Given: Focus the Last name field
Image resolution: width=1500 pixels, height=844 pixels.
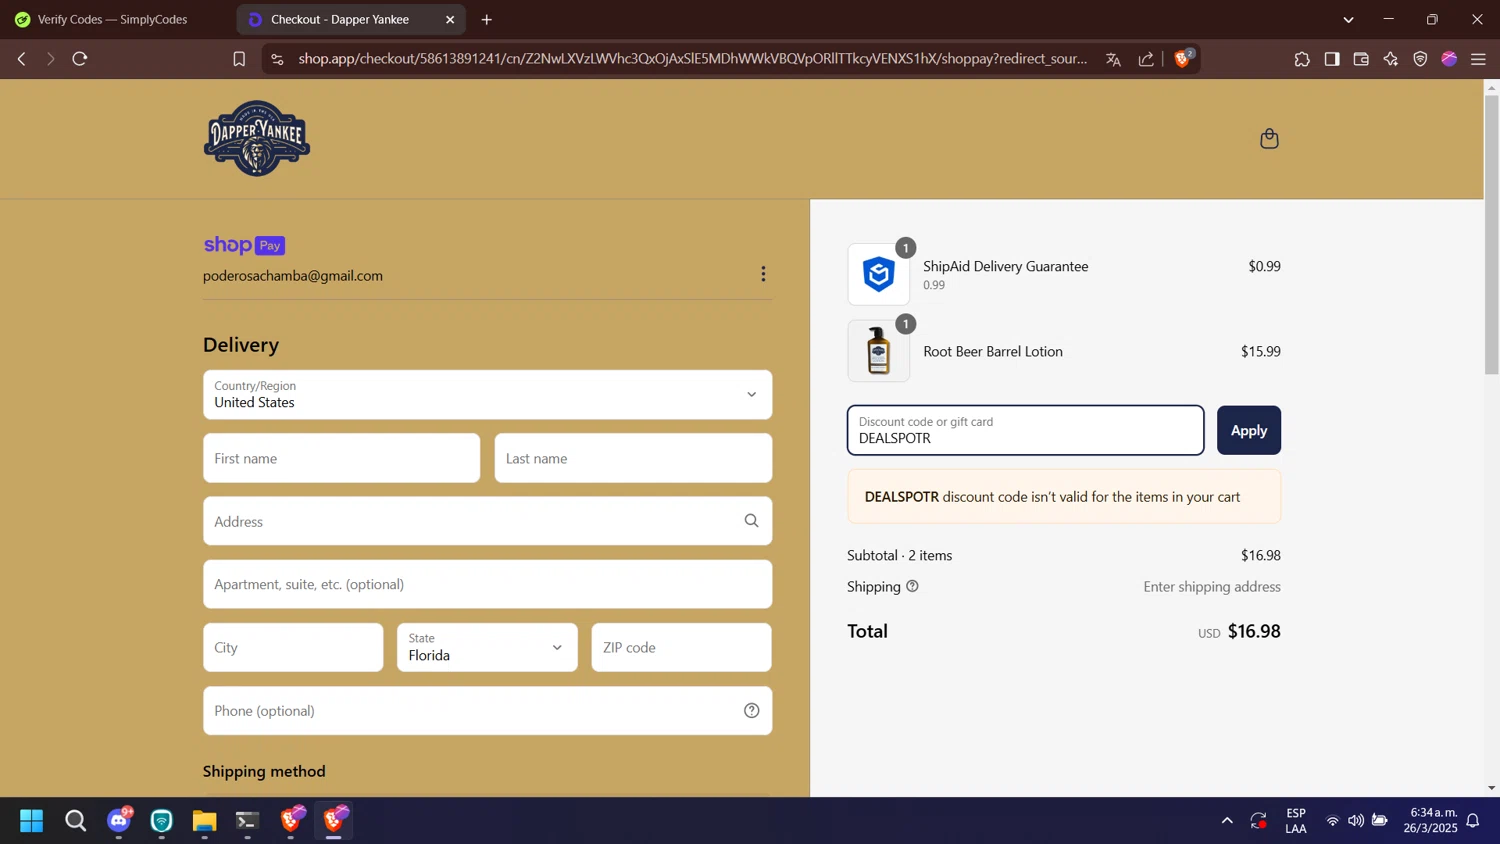Looking at the screenshot, I should (633, 458).
